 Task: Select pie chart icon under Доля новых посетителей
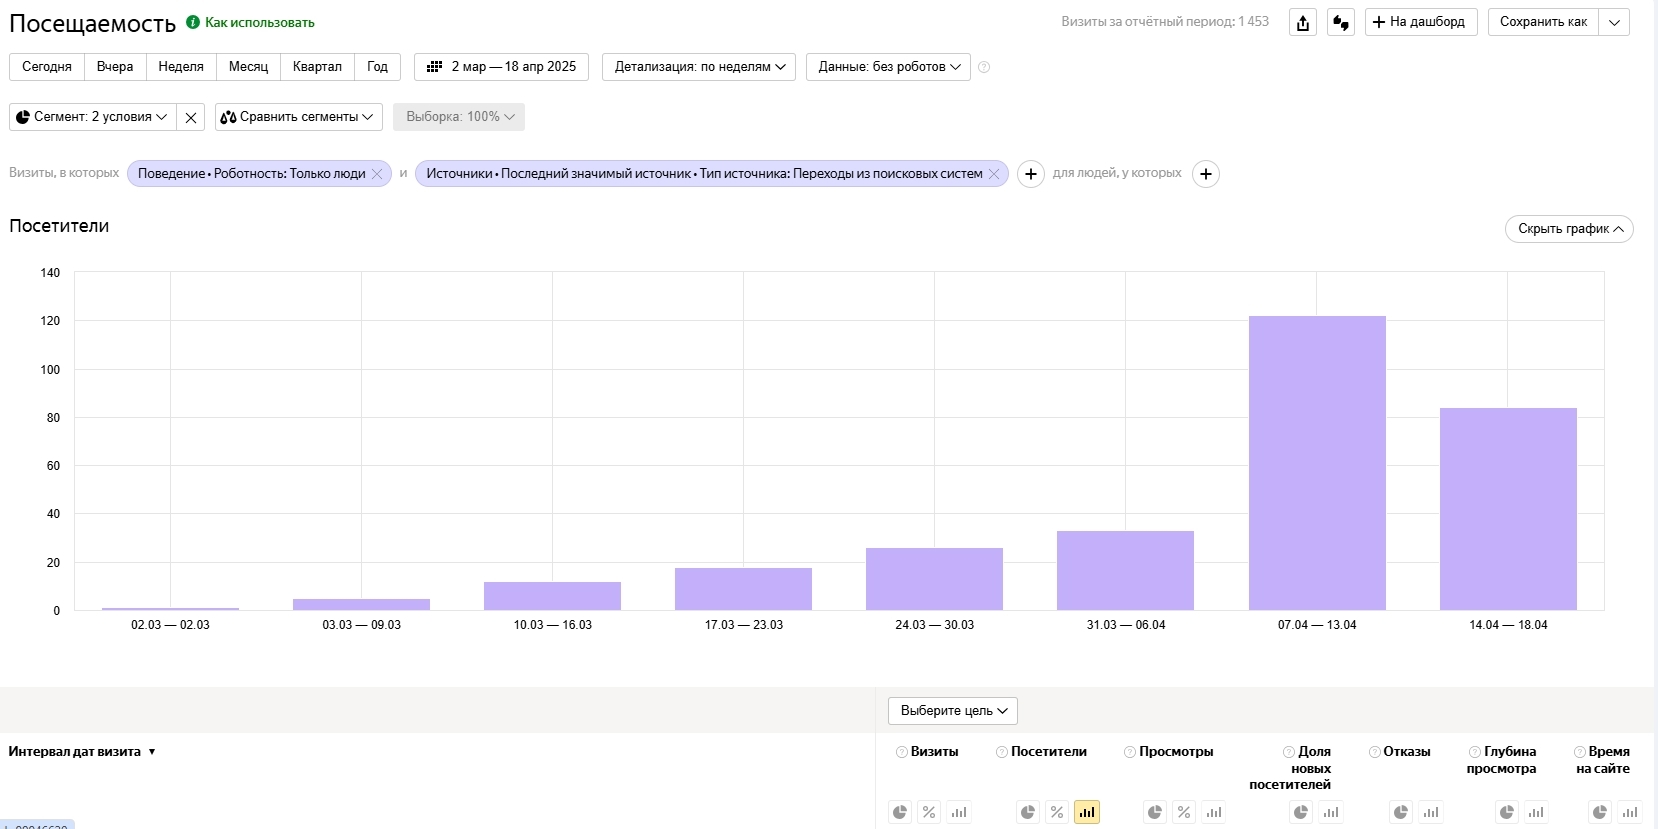(1301, 812)
